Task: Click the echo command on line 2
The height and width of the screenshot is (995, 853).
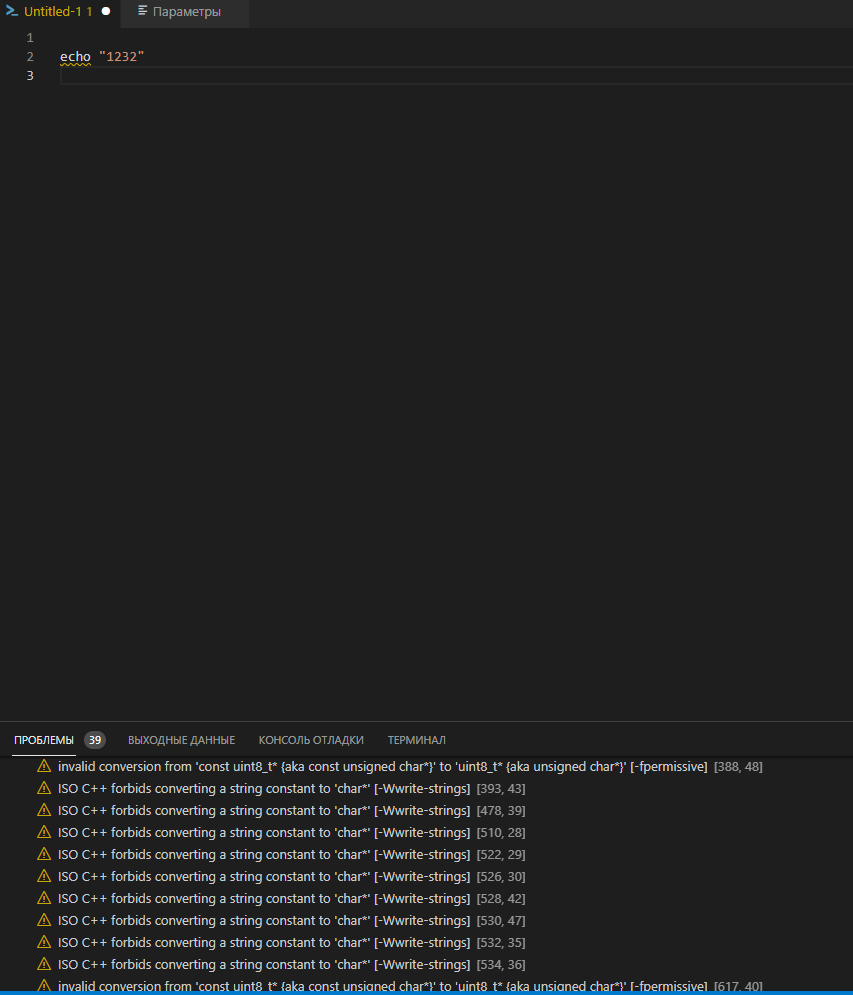Action: [x=76, y=56]
